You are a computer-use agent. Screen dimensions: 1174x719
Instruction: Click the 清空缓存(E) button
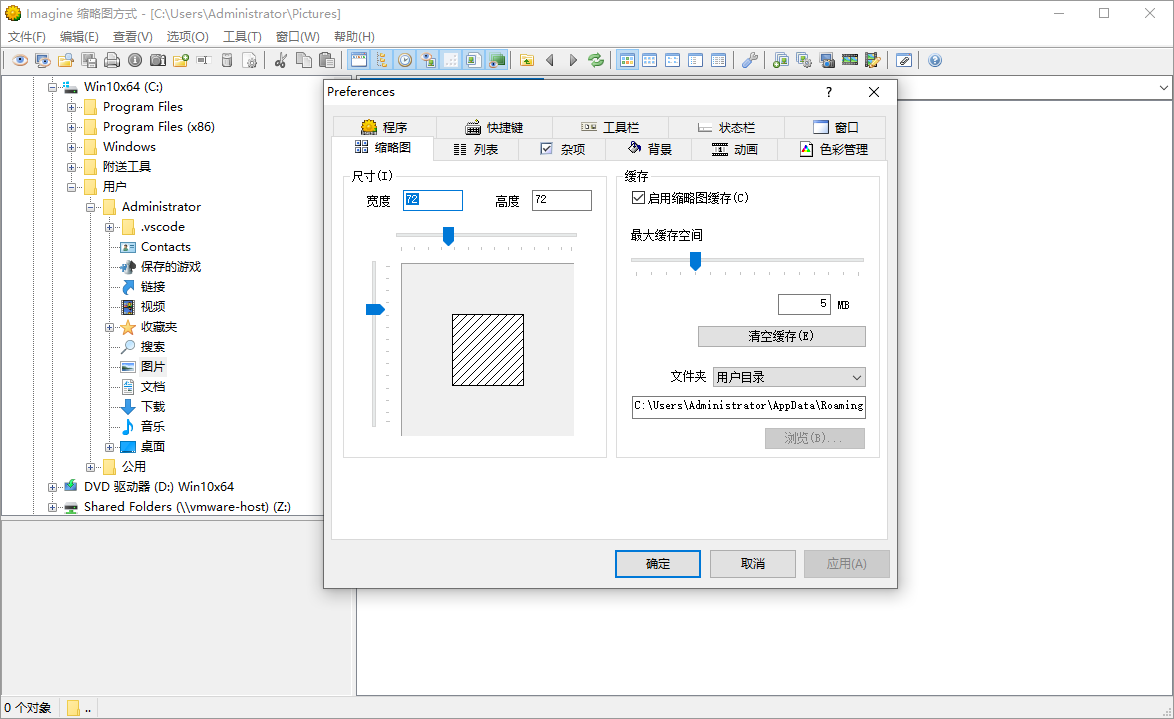(x=781, y=336)
